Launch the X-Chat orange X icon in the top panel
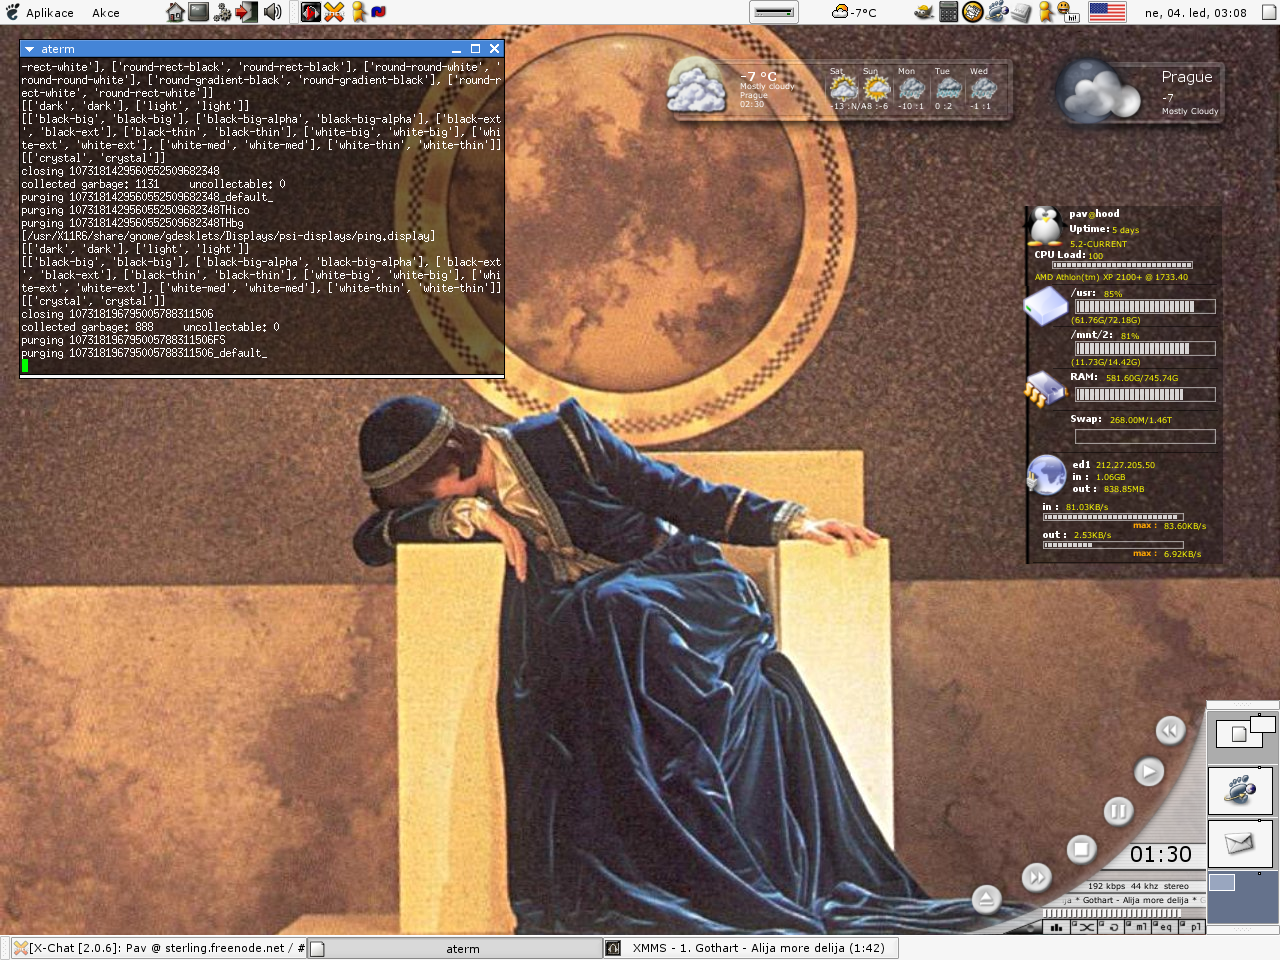This screenshot has height=960, width=1280. pyautogui.click(x=334, y=12)
